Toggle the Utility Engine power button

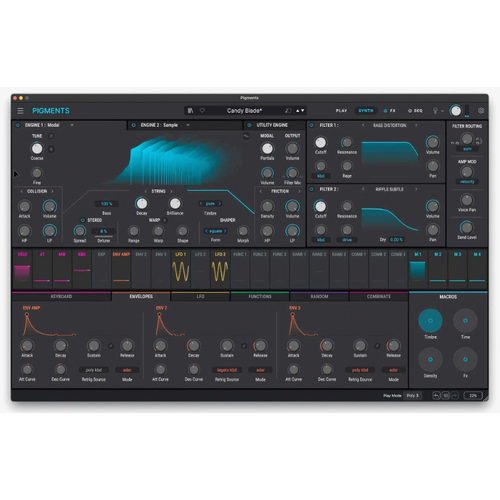[x=249, y=125]
